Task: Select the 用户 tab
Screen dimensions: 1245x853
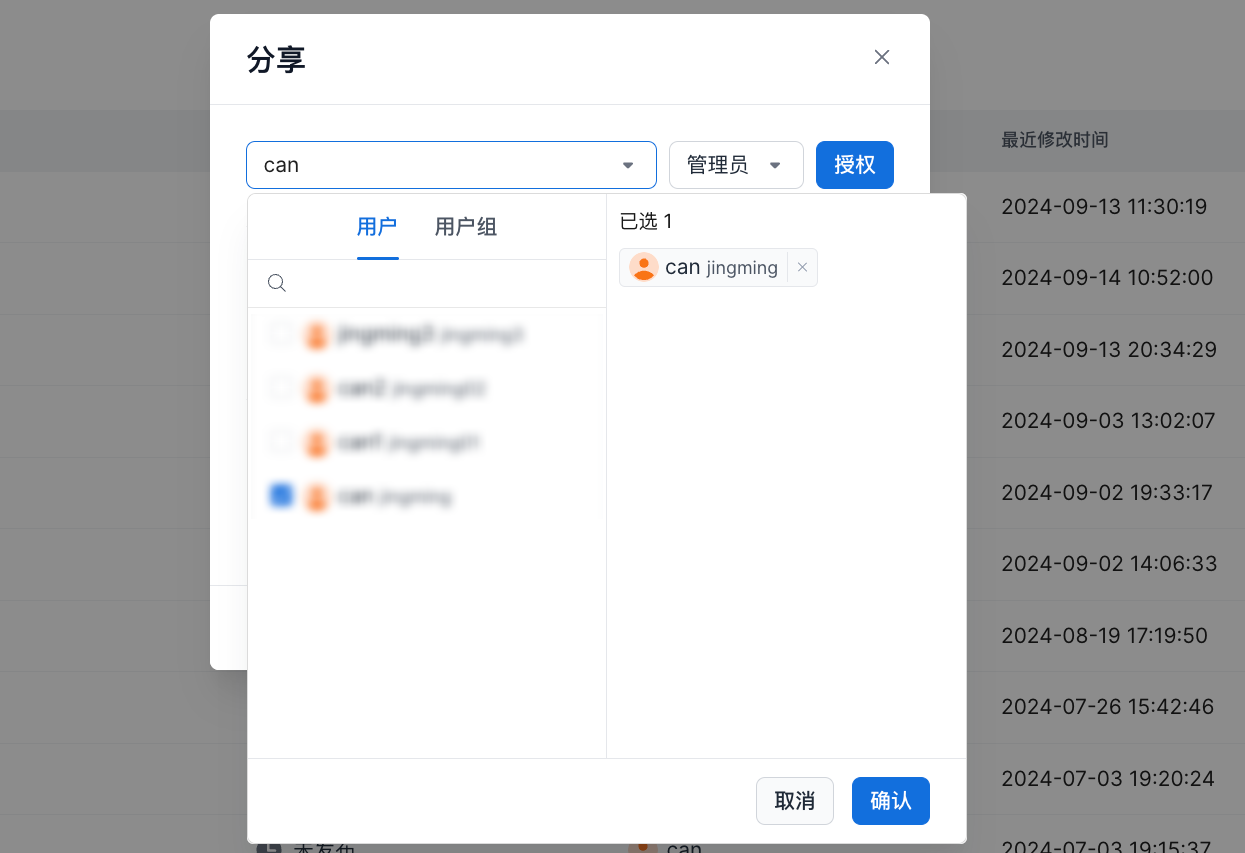Action: click(377, 227)
